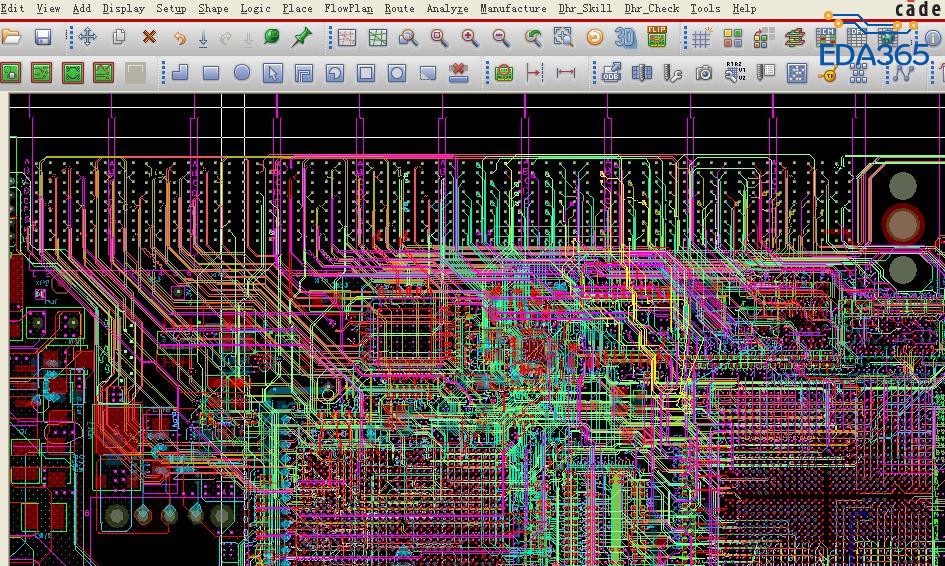
Task: Click the orange TP testpoint icon
Action: point(829,75)
